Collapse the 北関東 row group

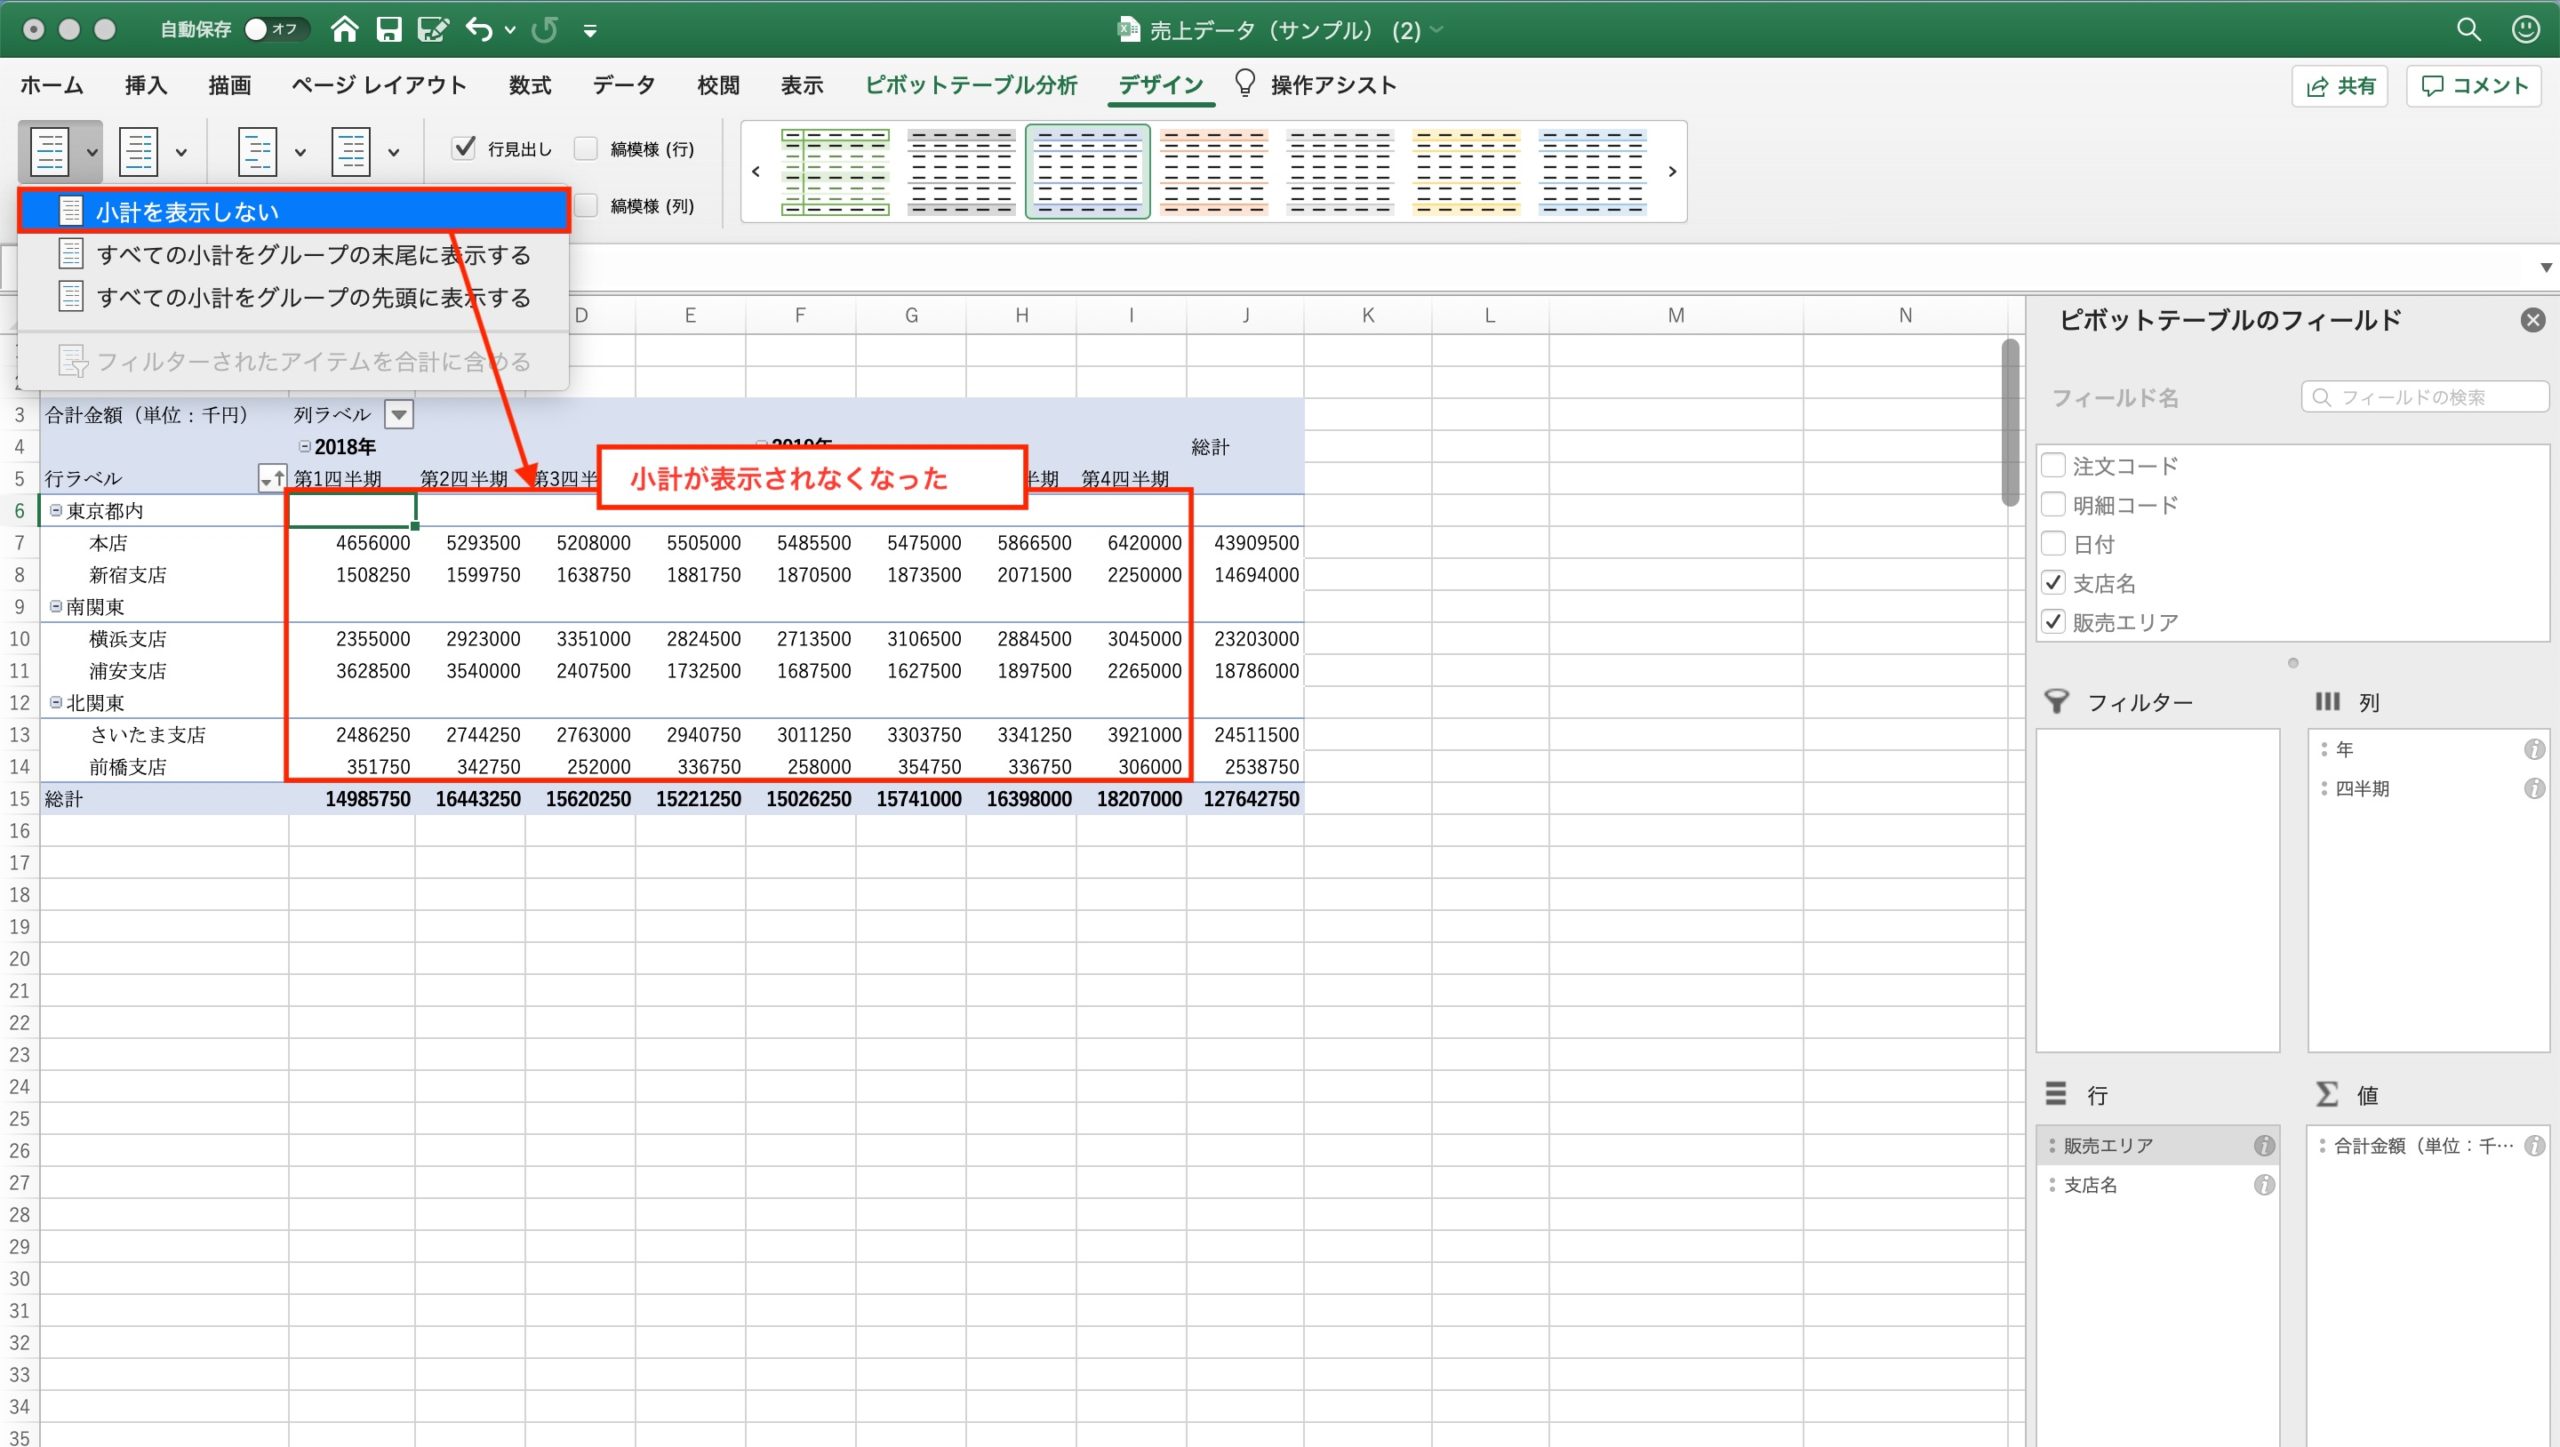(56, 702)
